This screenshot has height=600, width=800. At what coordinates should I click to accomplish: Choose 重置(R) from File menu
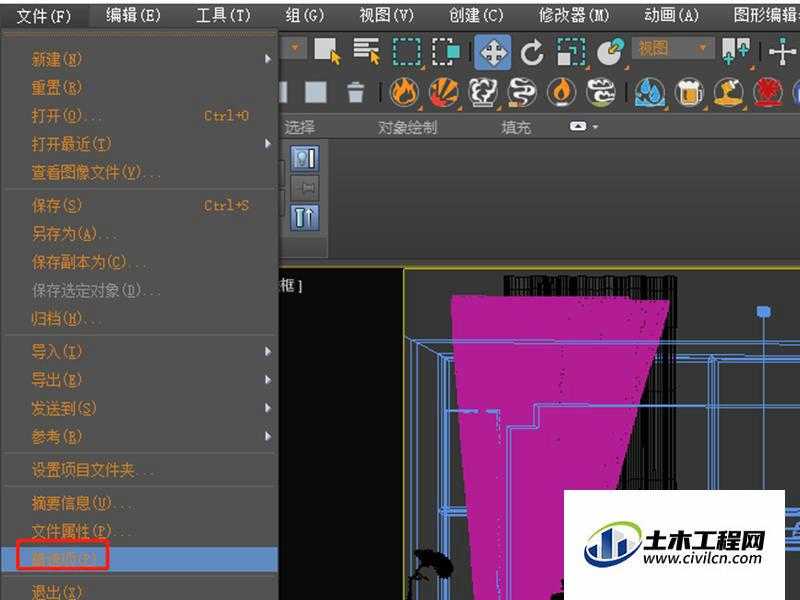140,88
